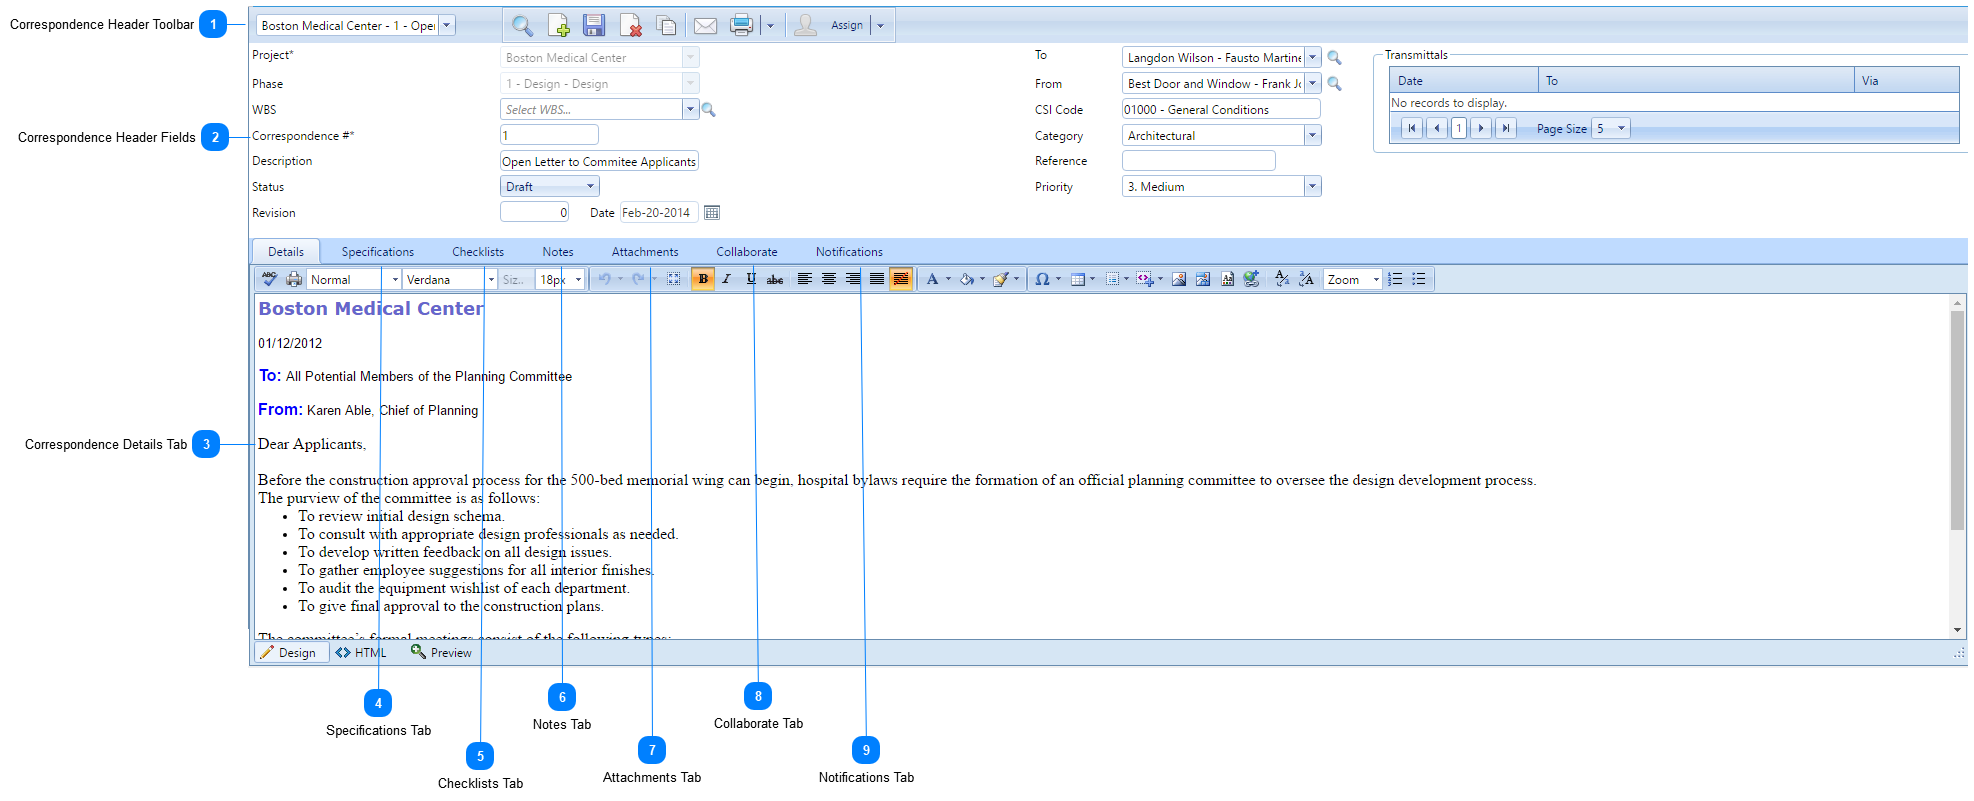Click the Correspondence number field
1974x801 pixels.
[549, 135]
